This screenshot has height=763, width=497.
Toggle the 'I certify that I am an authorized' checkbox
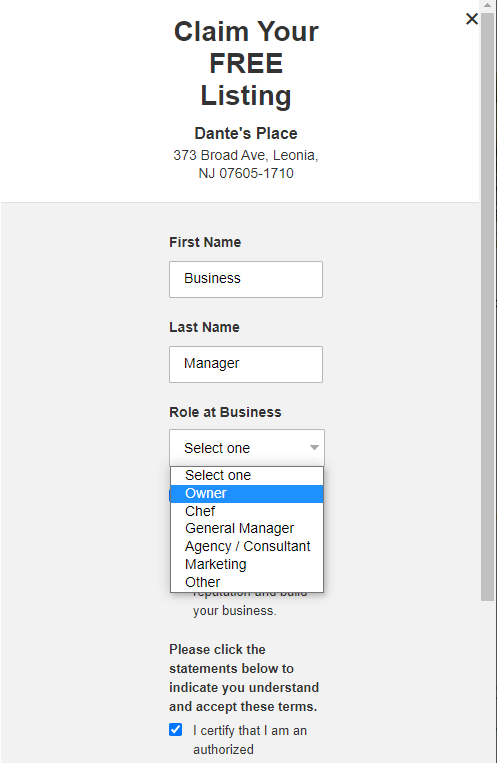point(176,729)
